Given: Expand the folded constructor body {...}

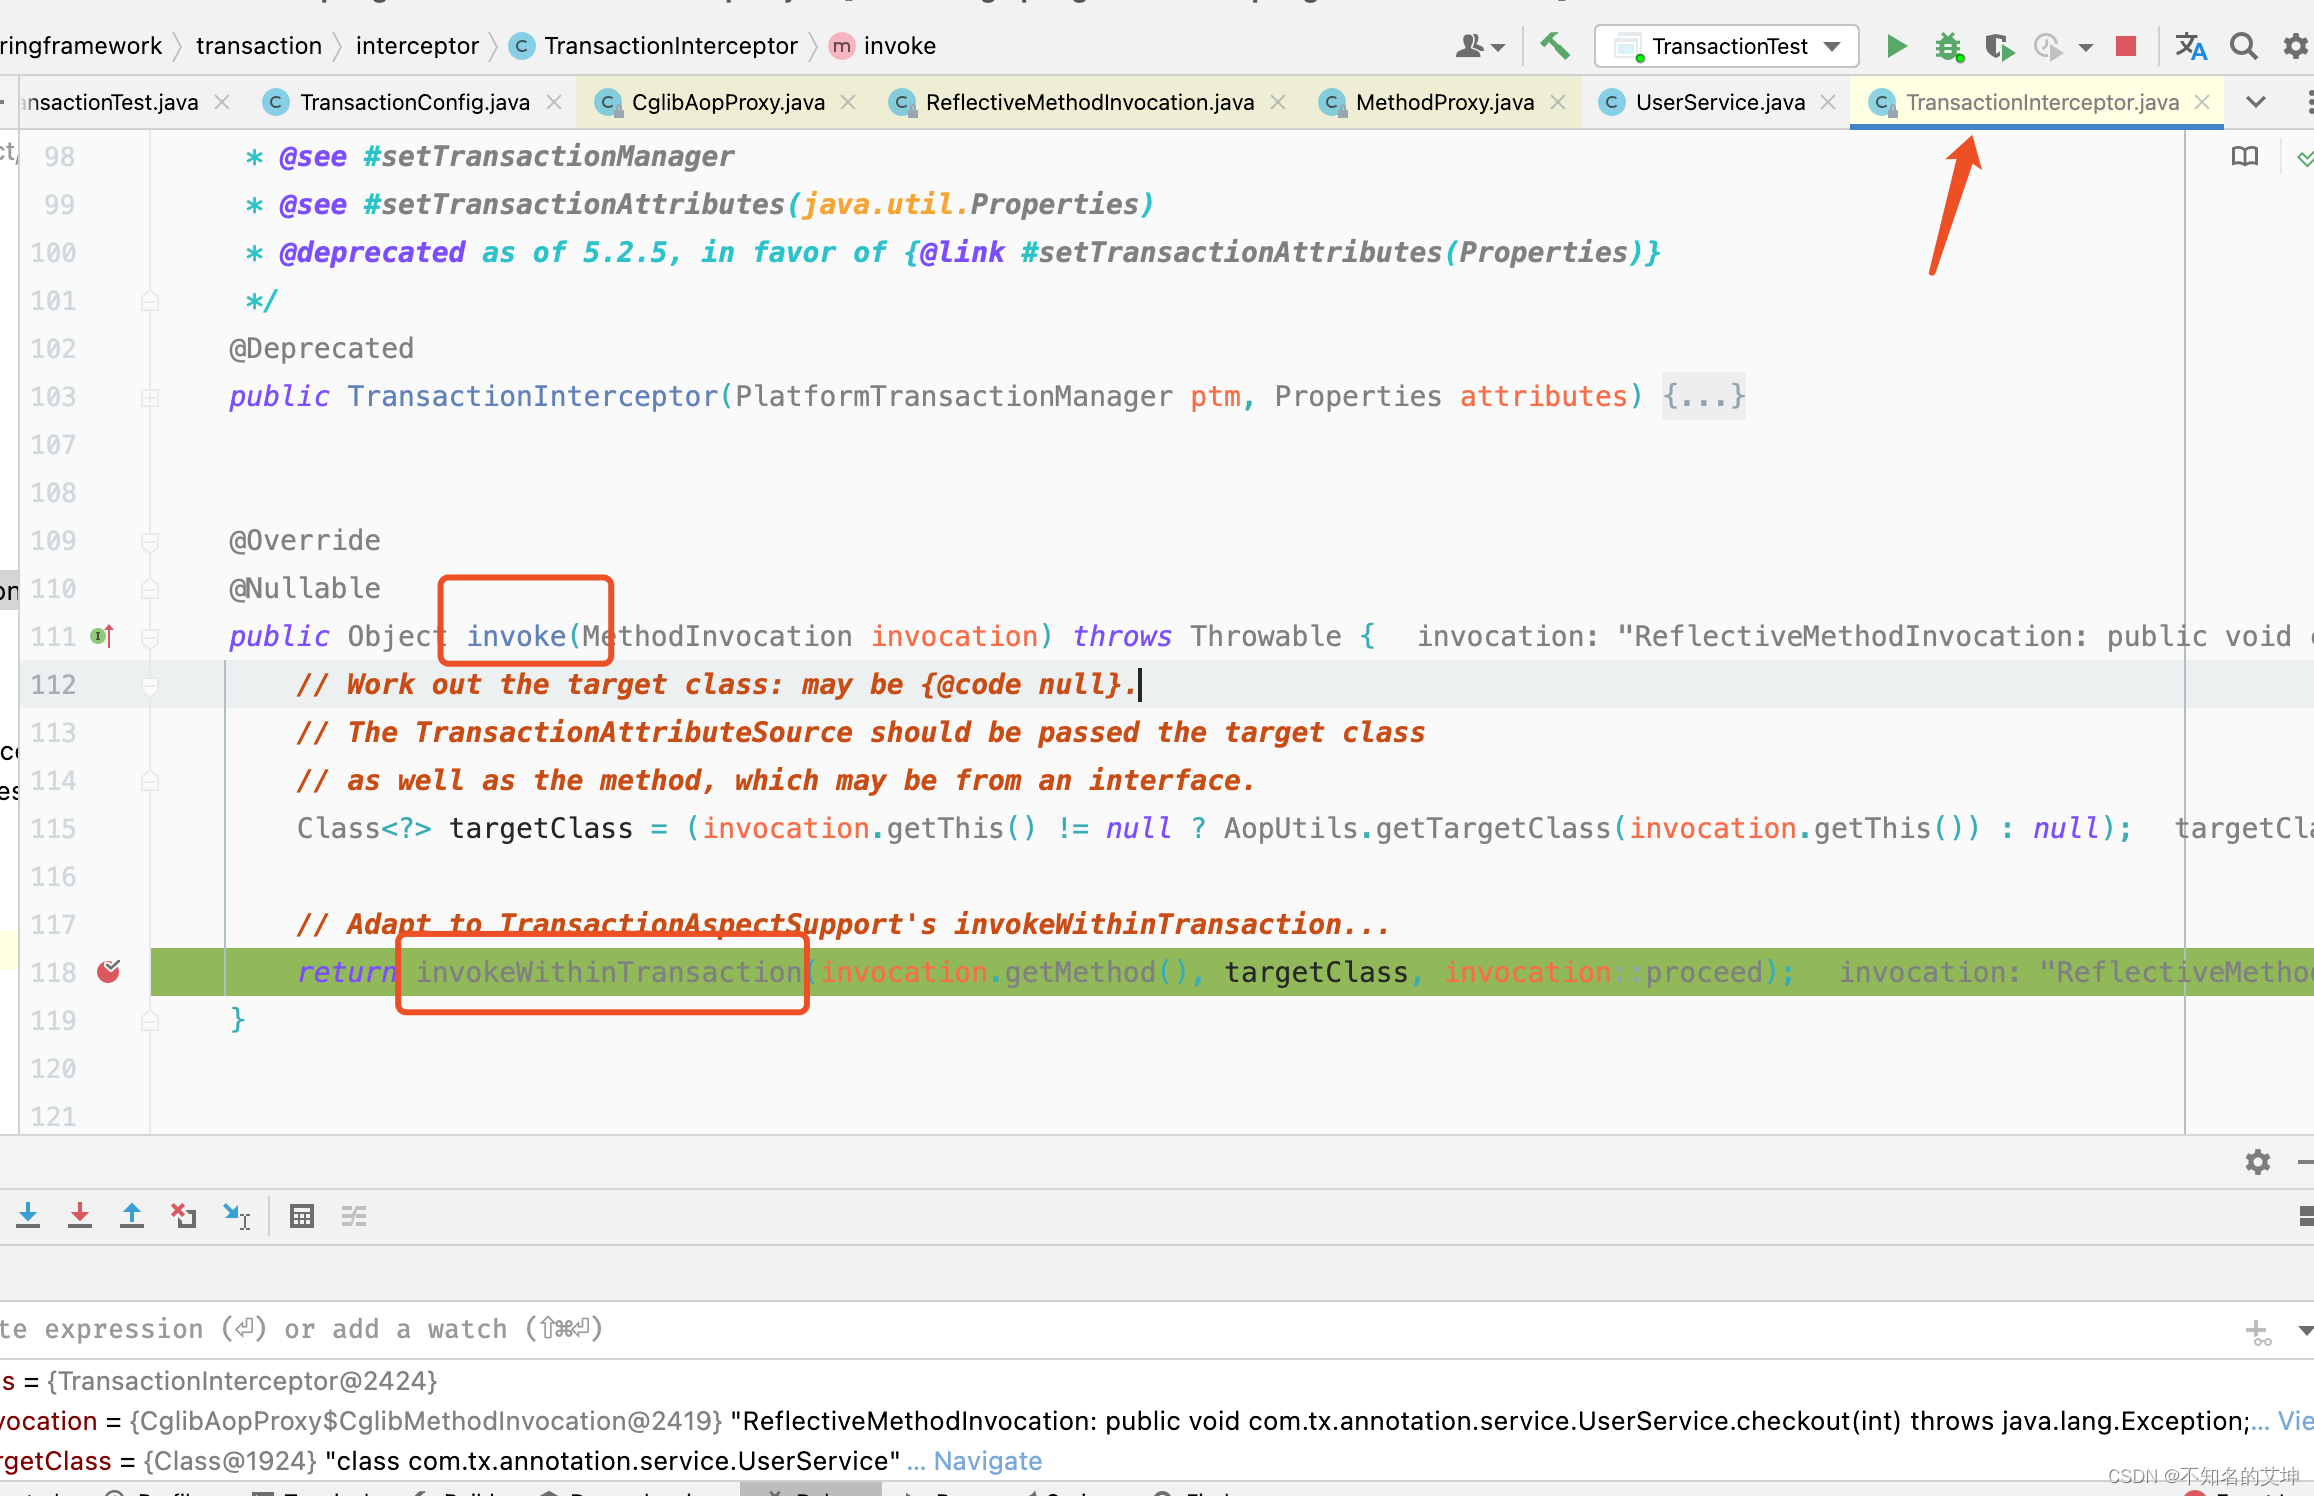Looking at the screenshot, I should point(1704,396).
